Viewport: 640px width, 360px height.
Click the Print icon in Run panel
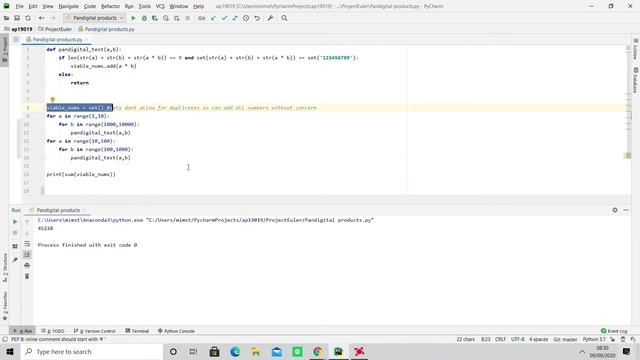(27, 265)
